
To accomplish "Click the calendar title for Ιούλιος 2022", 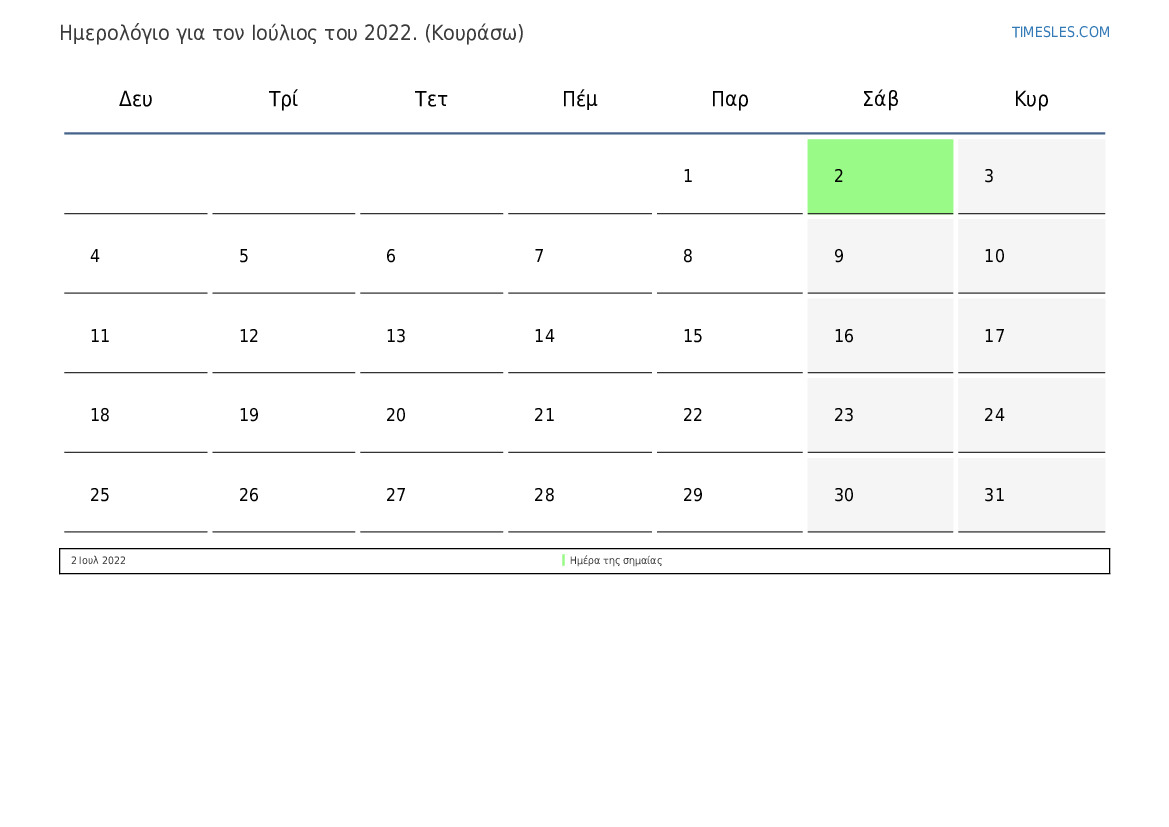I will coord(292,34).
